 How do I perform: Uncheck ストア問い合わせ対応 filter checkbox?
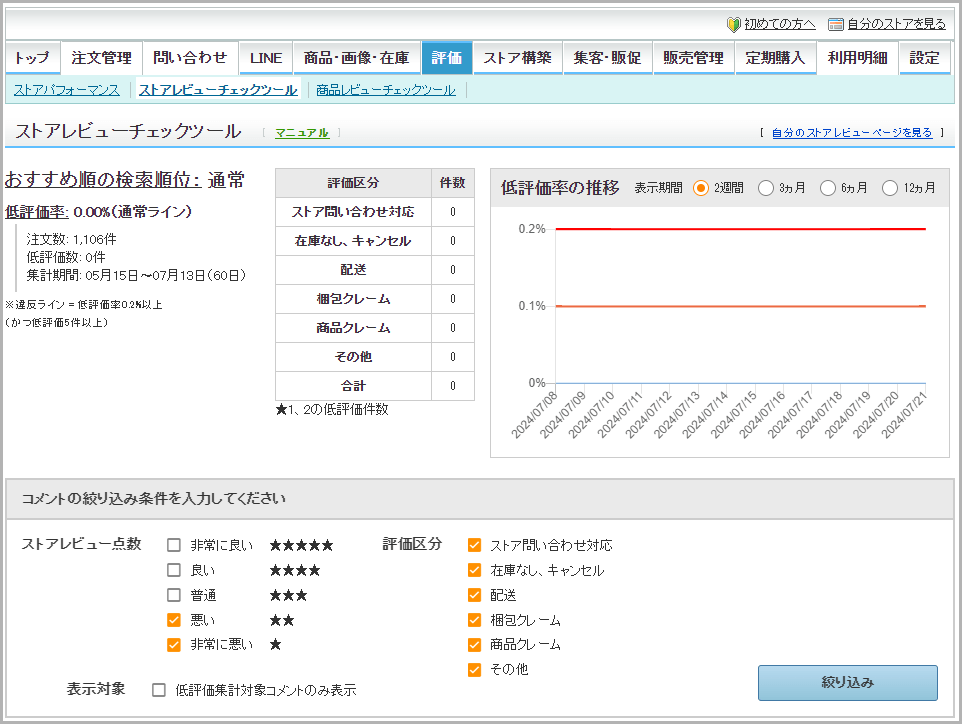point(474,545)
